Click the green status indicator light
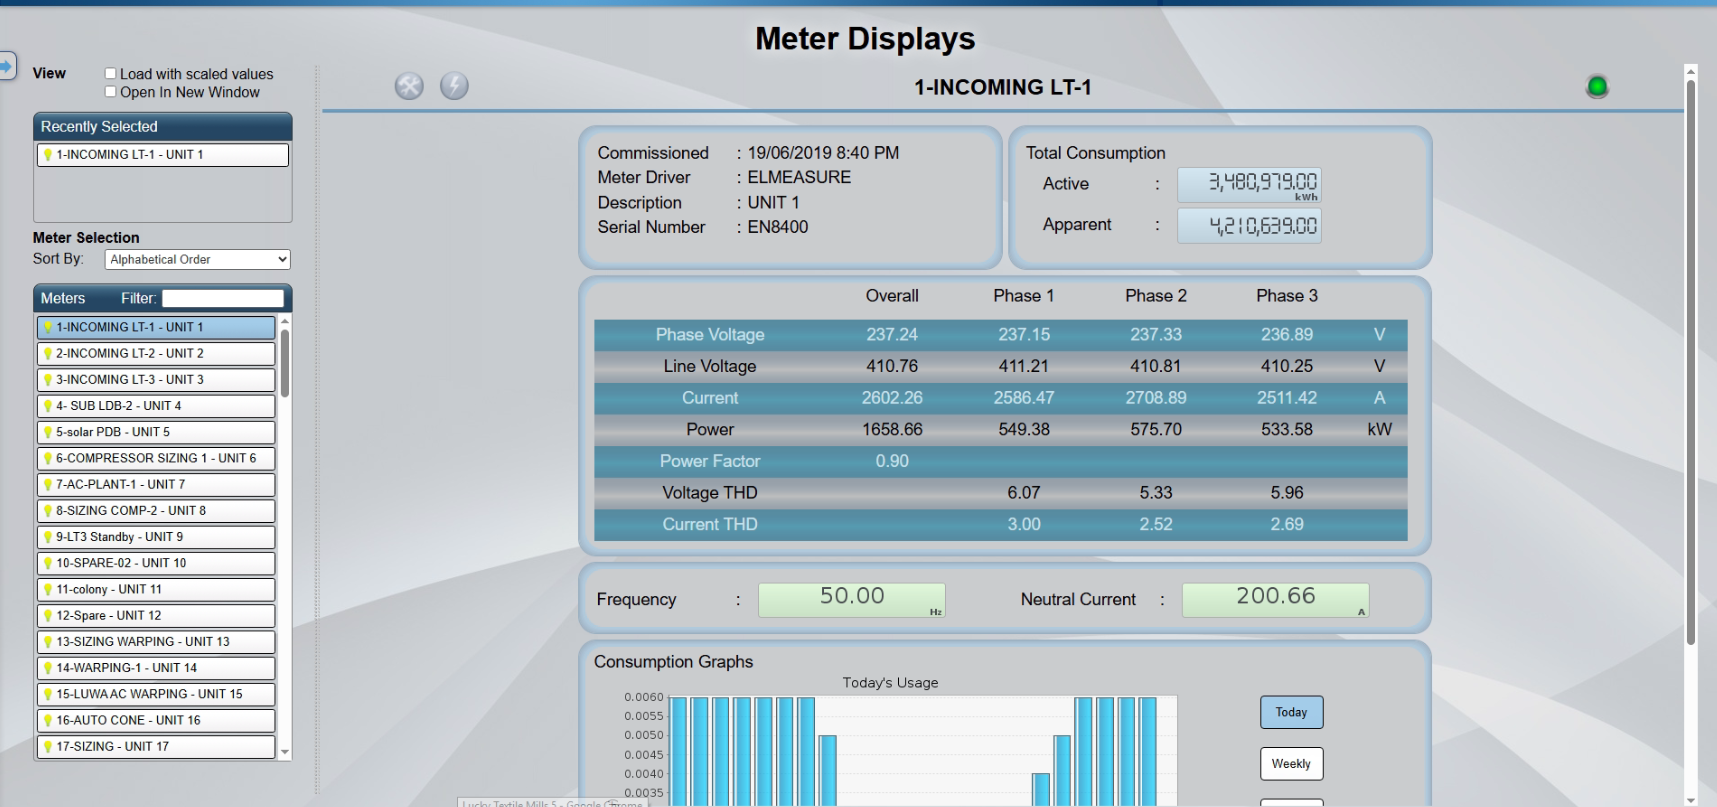 tap(1597, 87)
